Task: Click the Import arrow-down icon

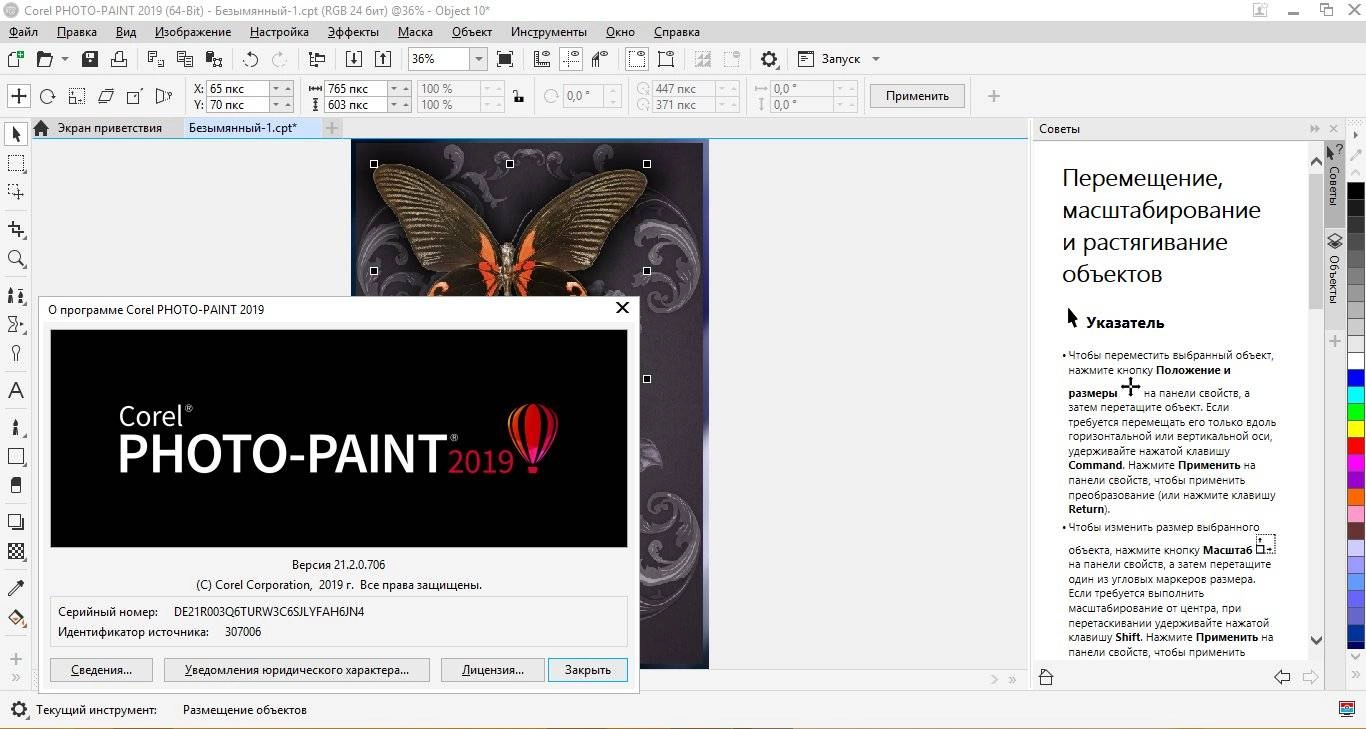Action: 354,59
